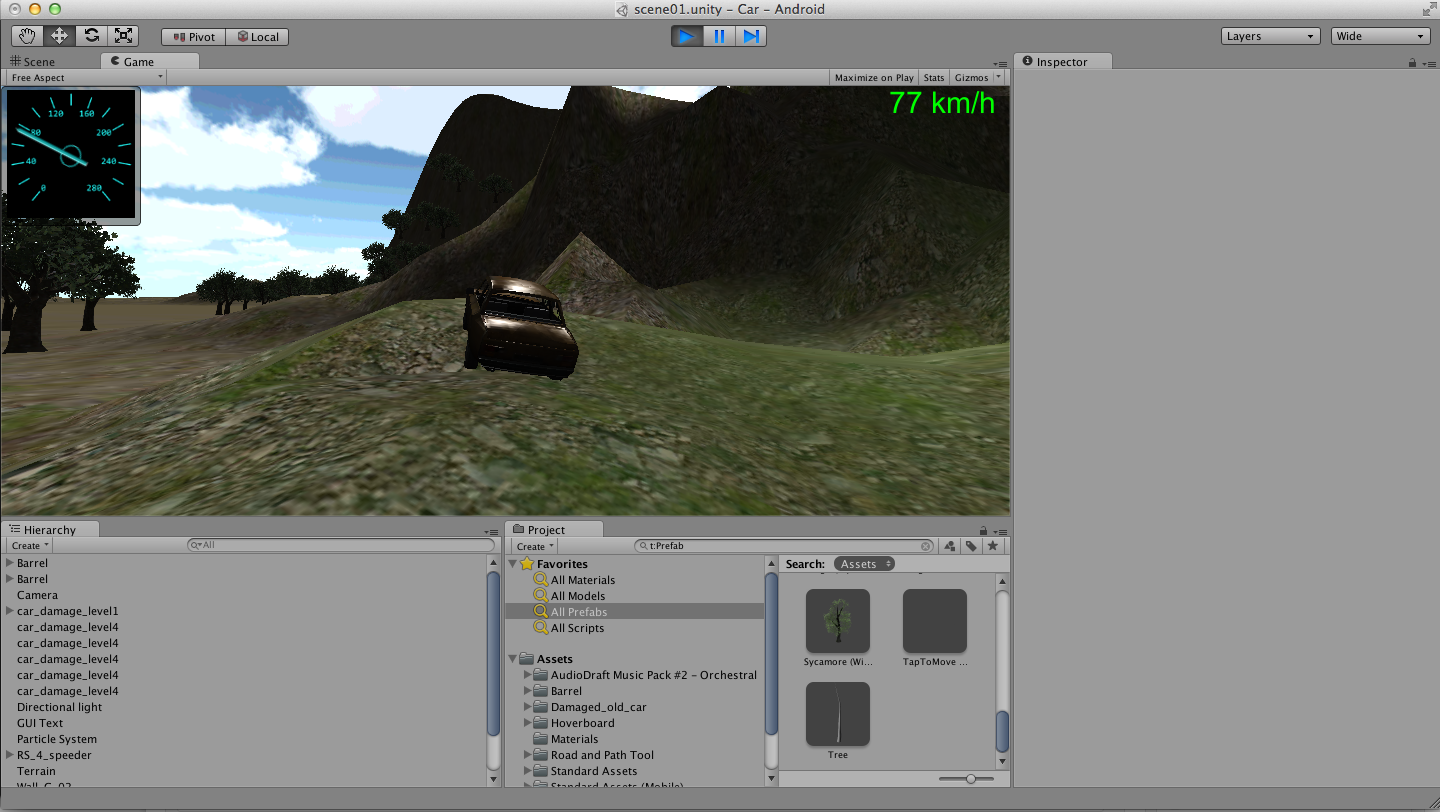The width and height of the screenshot is (1440, 812).
Task: Select the Scale tool
Action: 123,36
